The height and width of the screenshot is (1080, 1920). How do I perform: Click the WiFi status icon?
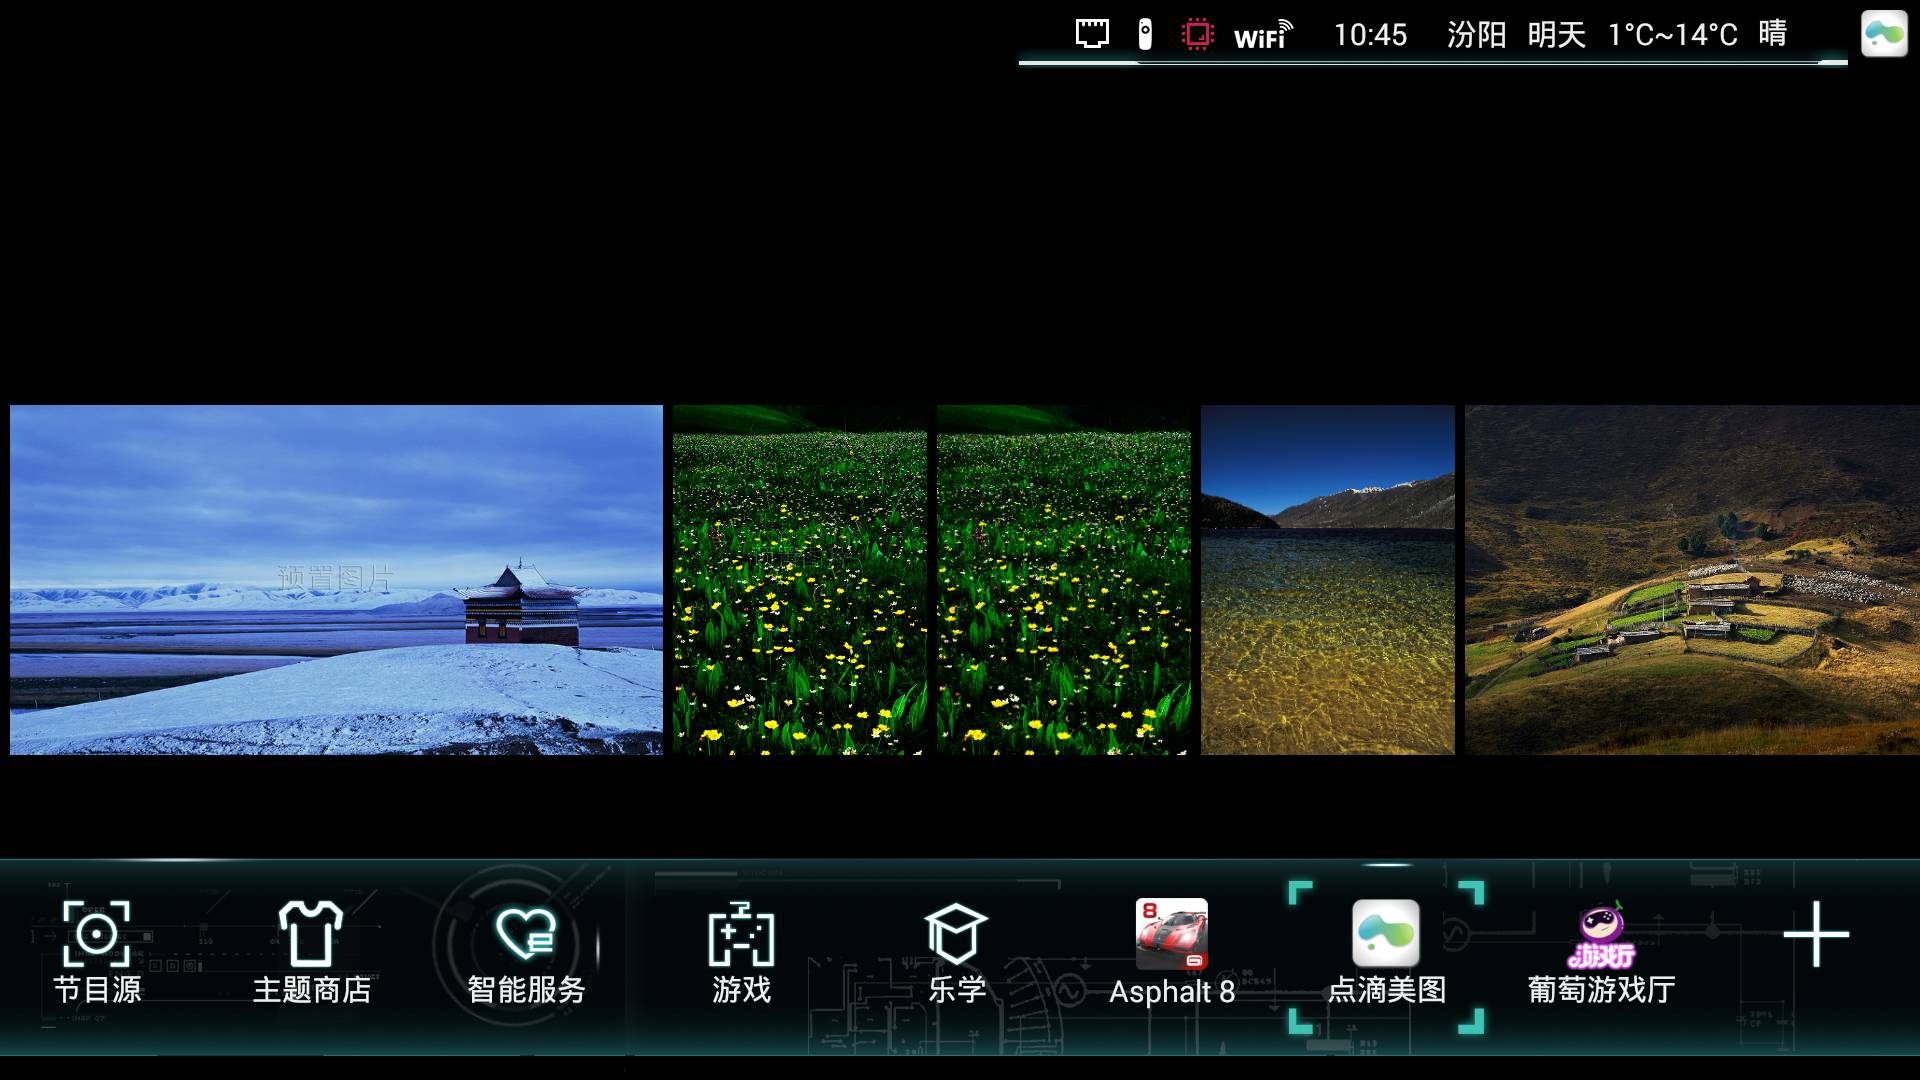click(x=1262, y=35)
